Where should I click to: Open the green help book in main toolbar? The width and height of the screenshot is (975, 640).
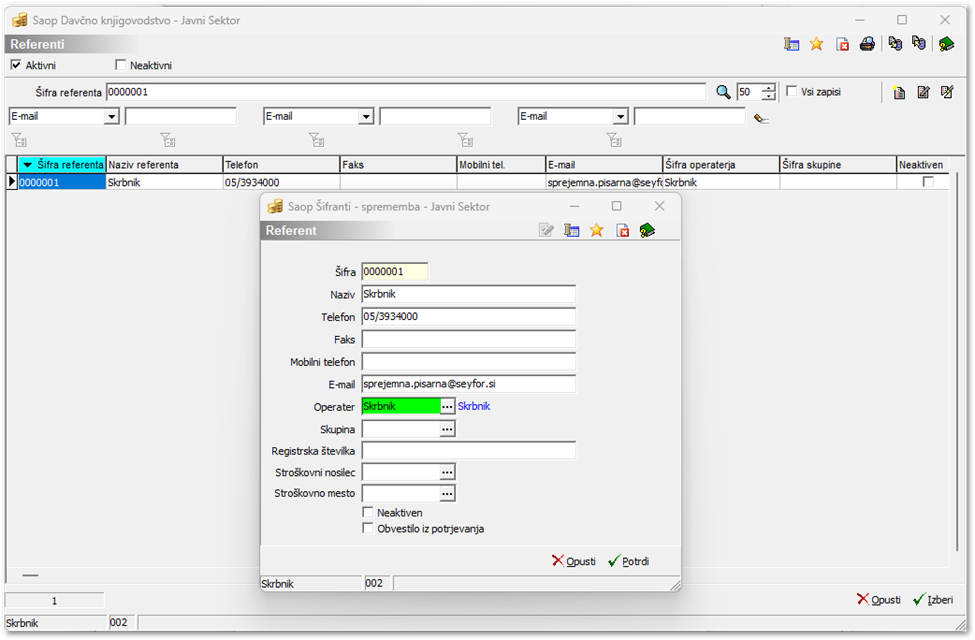[x=946, y=44]
